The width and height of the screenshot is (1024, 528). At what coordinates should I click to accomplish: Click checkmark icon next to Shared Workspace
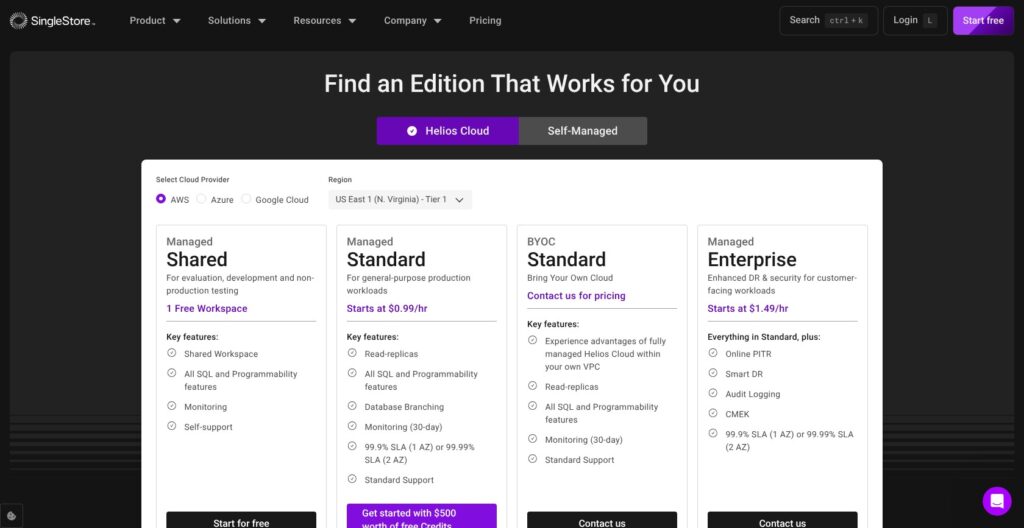coord(172,353)
